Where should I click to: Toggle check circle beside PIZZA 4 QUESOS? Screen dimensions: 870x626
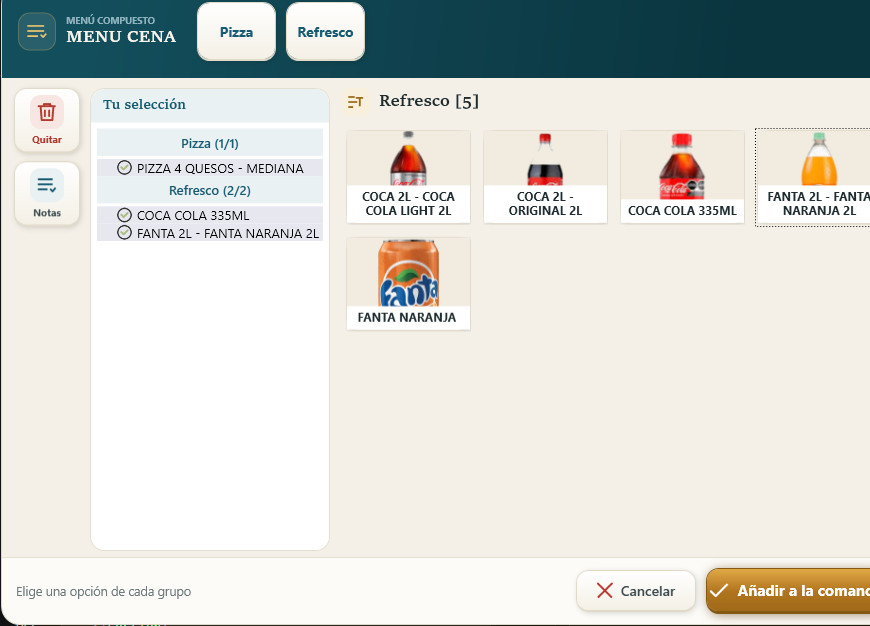point(124,168)
